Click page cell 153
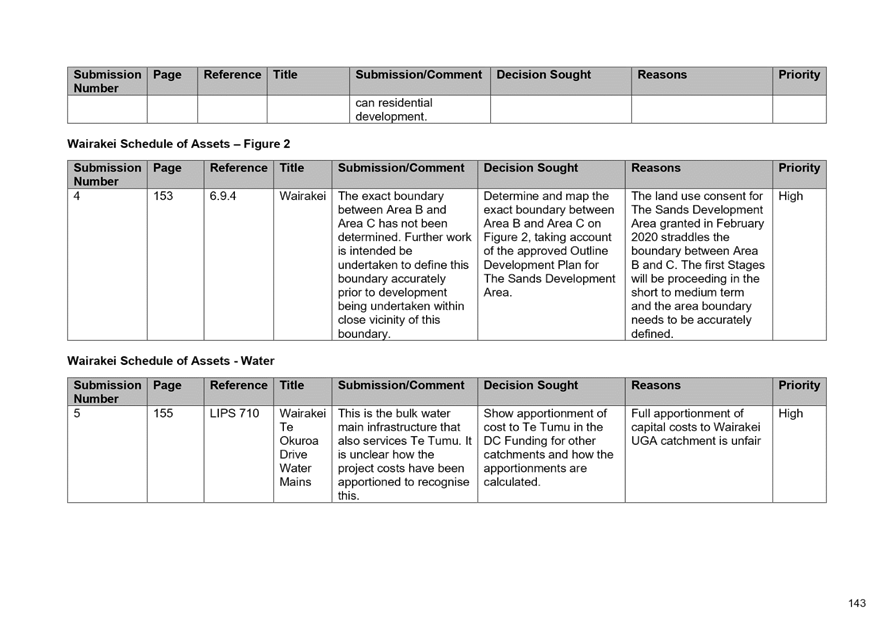Screen dimensions: 894x626 click(x=176, y=265)
